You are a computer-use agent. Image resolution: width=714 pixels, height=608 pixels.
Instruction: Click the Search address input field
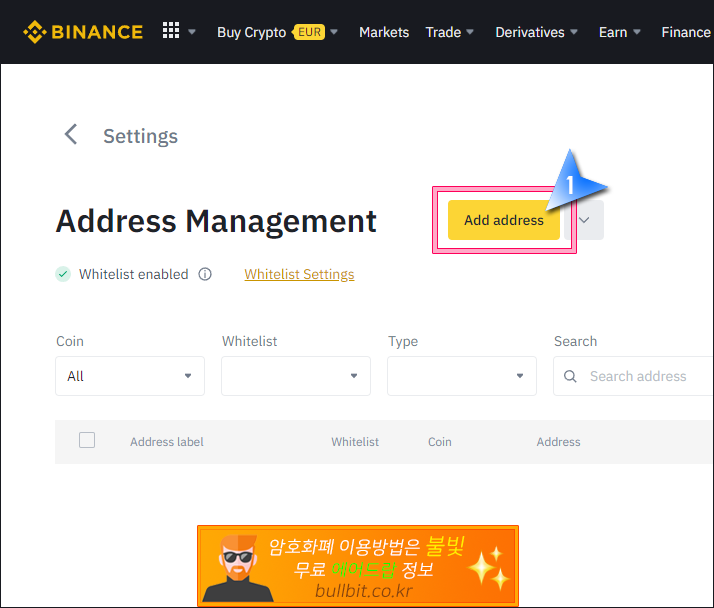point(633,376)
